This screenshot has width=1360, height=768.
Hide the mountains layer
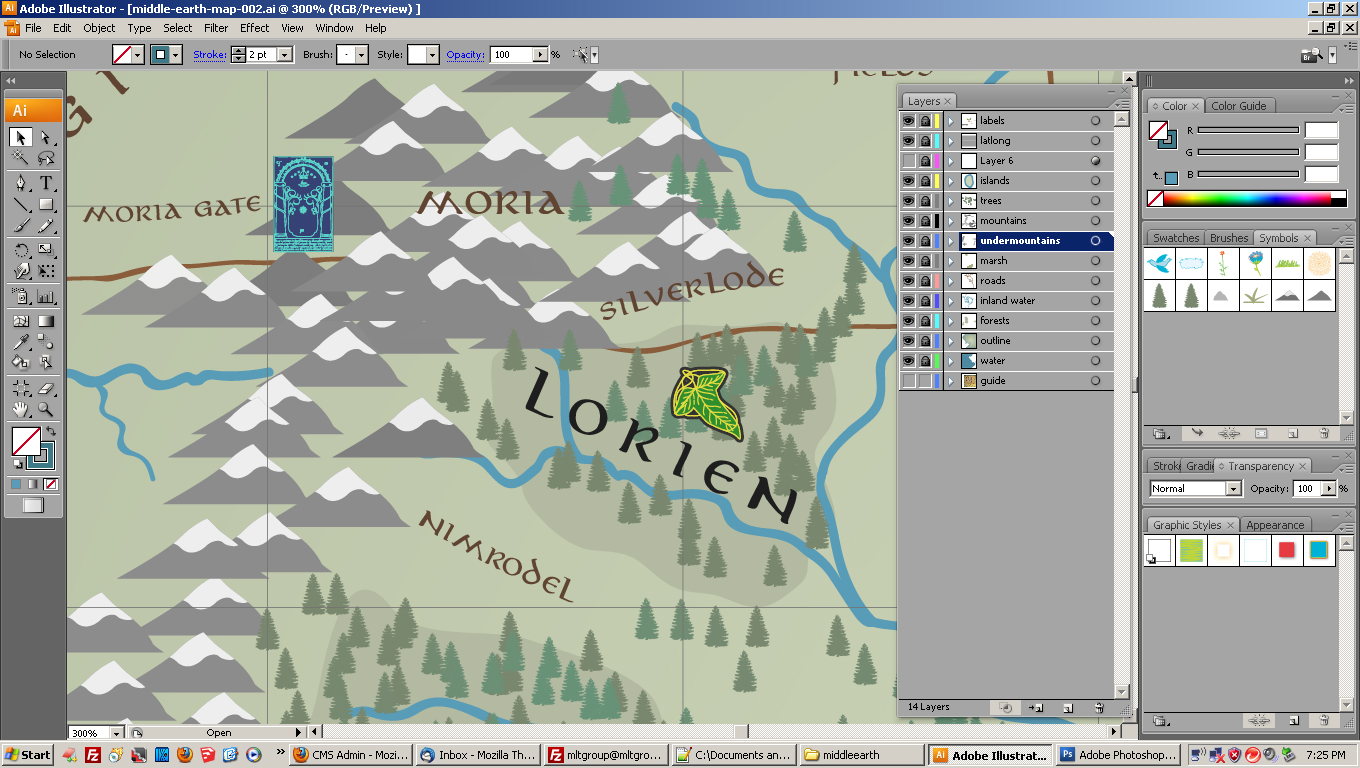coord(907,220)
